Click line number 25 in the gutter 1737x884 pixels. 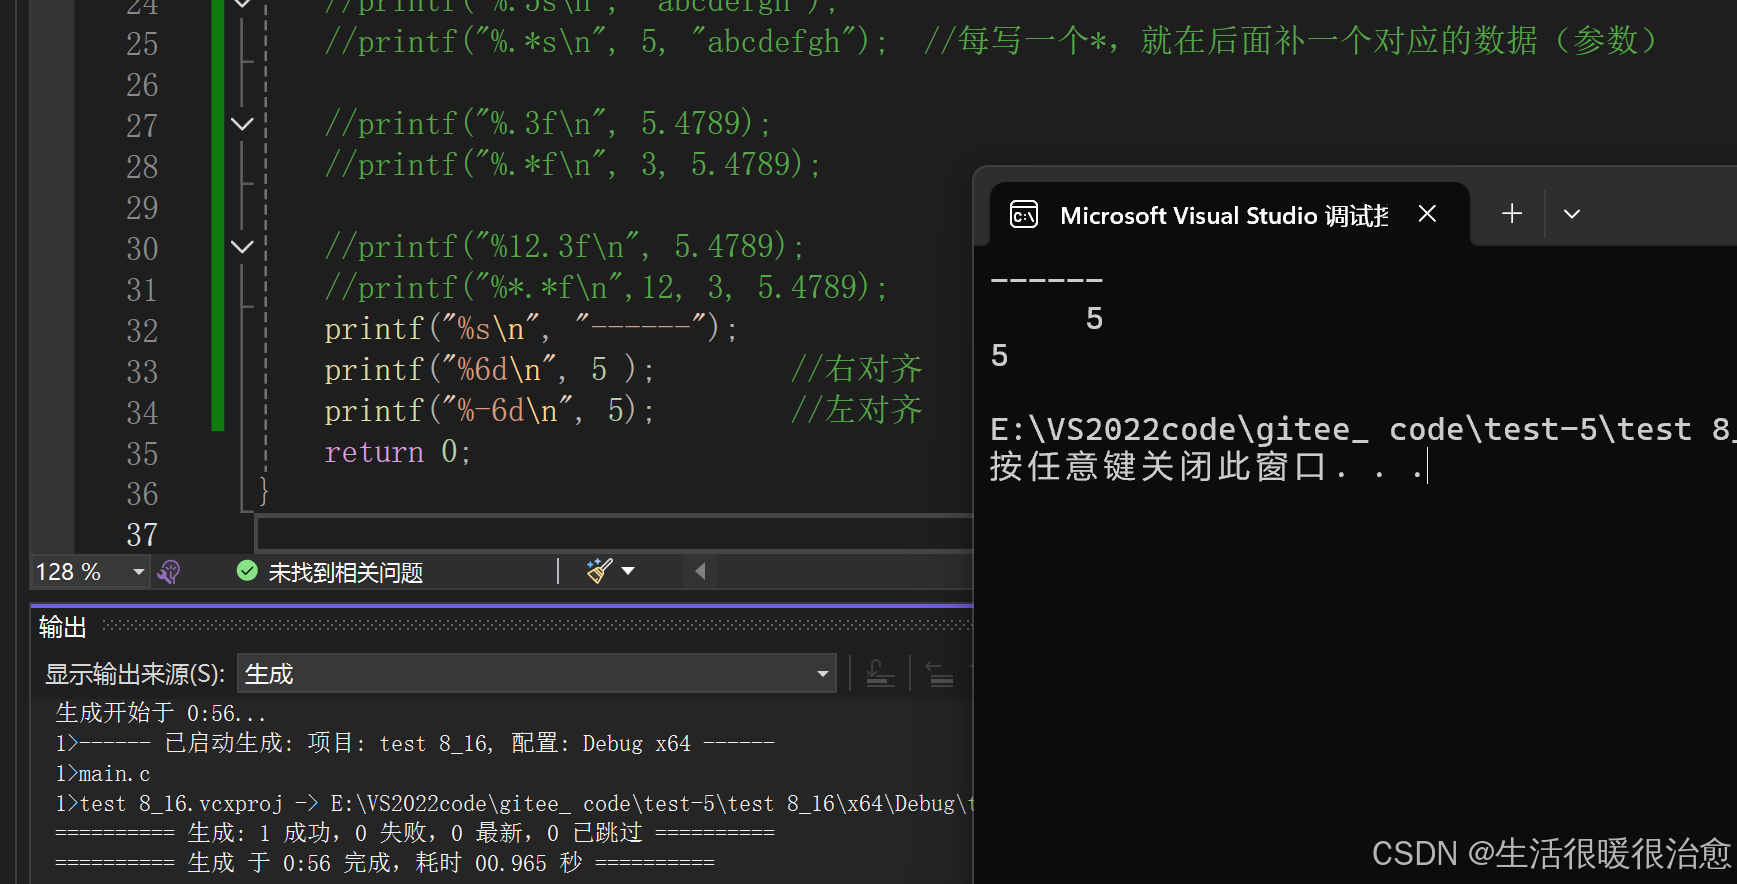(x=142, y=44)
